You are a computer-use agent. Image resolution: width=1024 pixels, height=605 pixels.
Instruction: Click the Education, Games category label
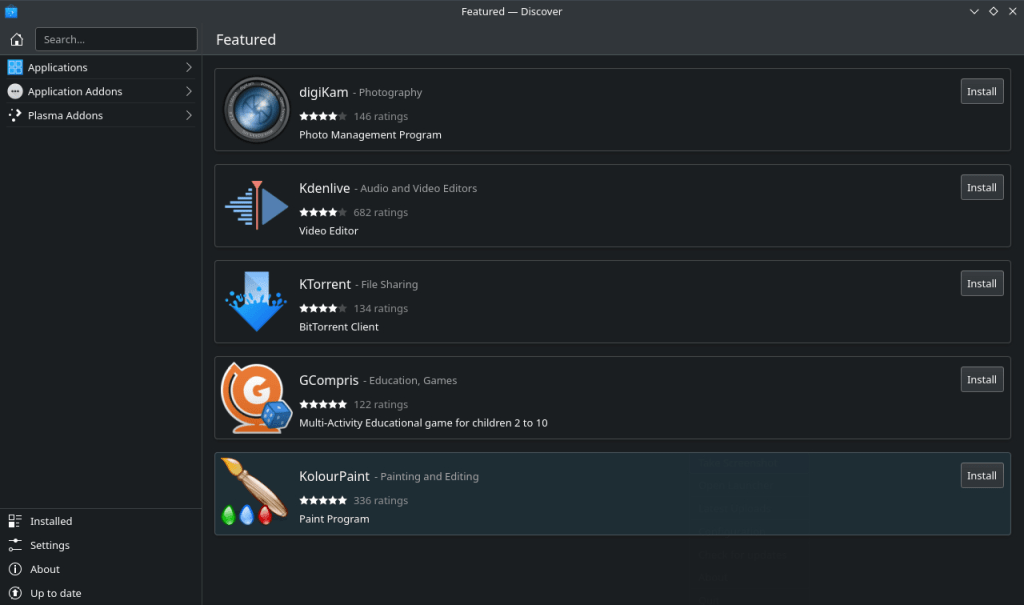413,380
